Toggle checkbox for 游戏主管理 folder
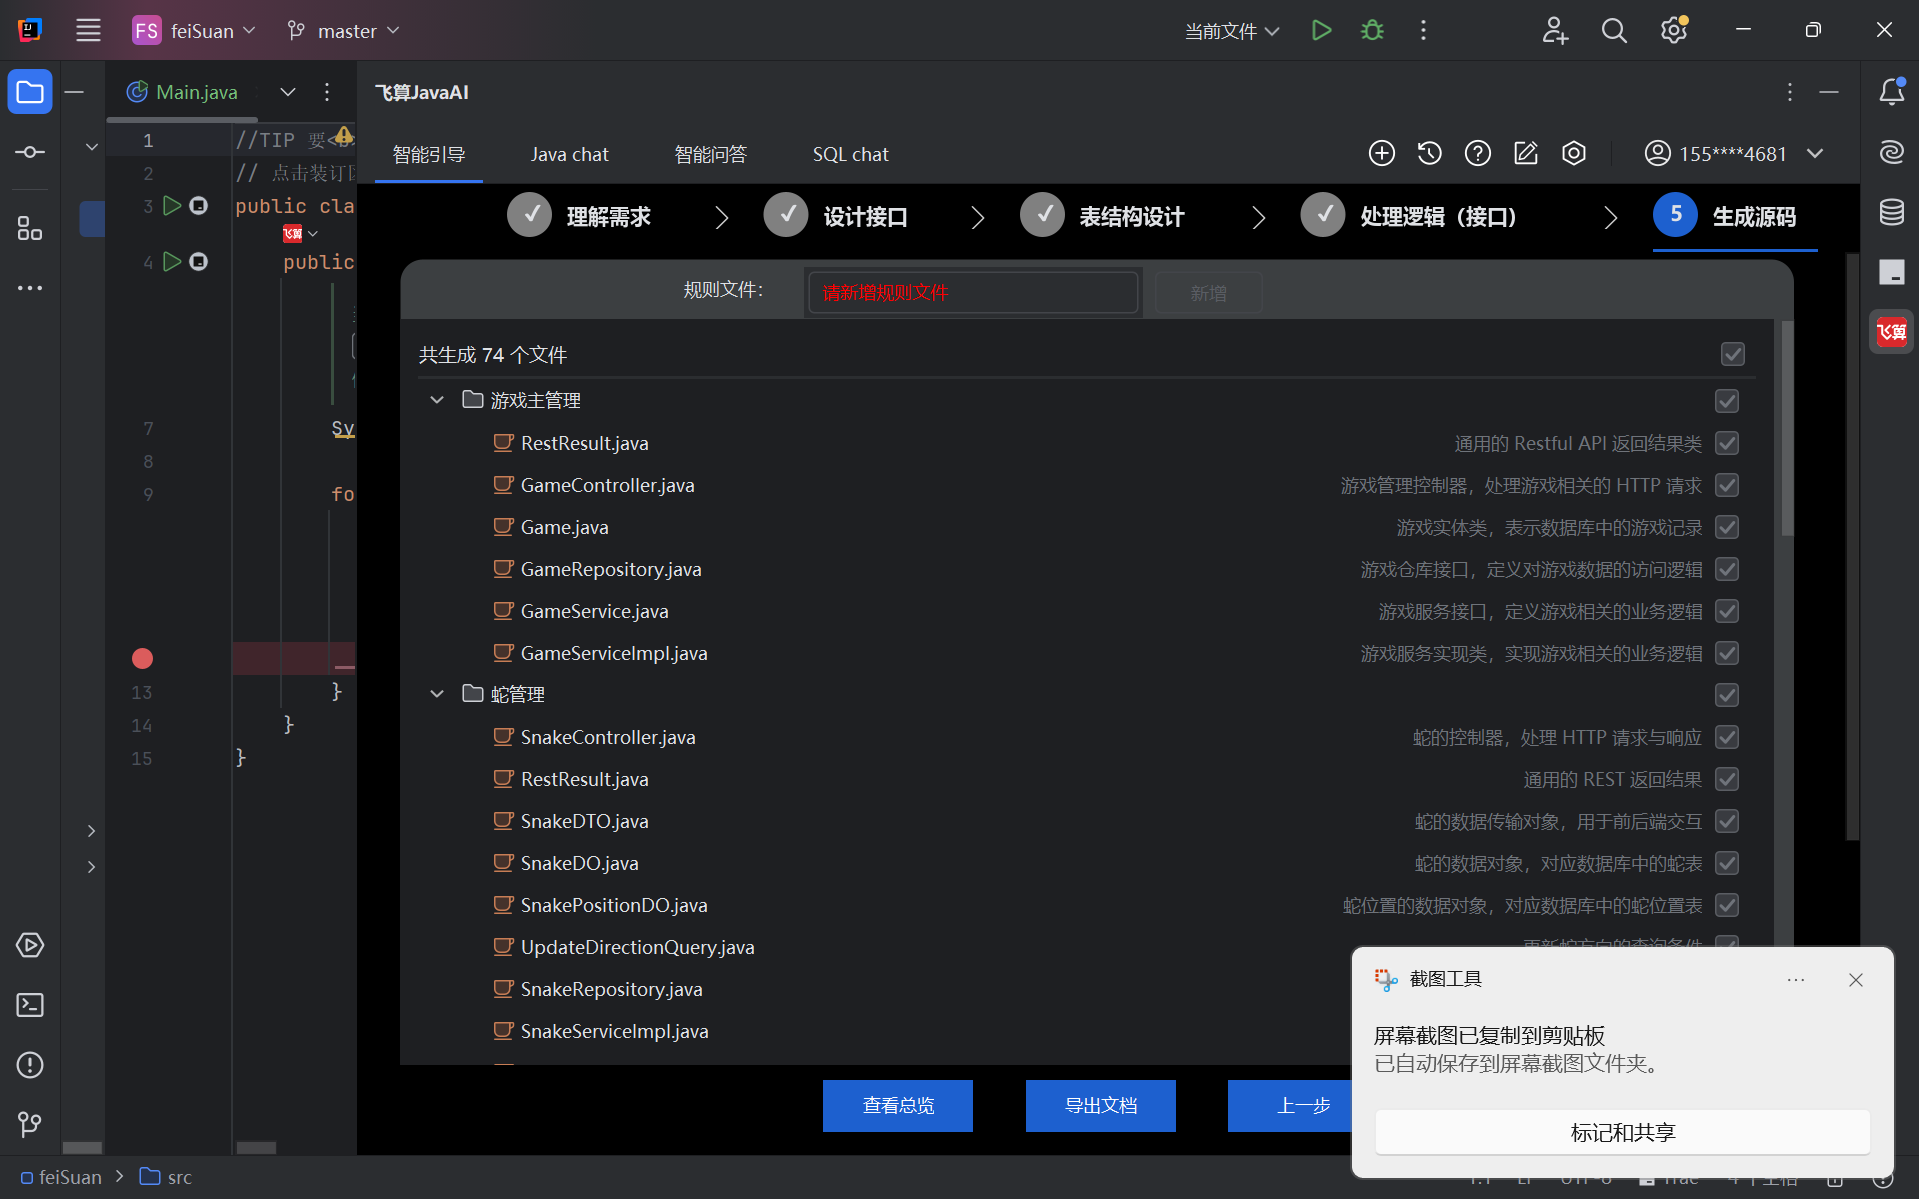This screenshot has height=1199, width=1919. point(1727,401)
